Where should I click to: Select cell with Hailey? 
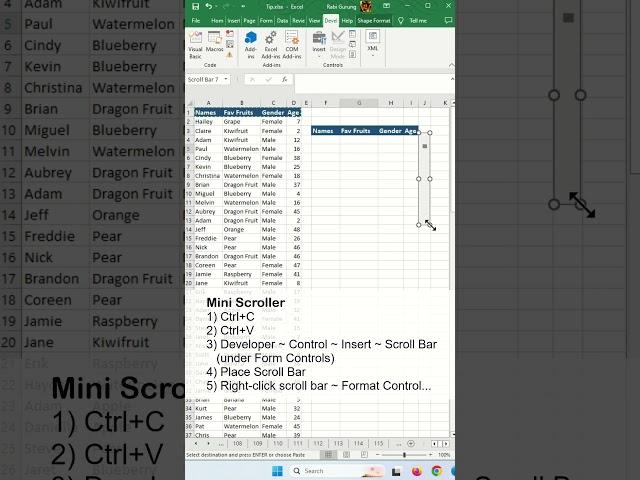point(208,122)
